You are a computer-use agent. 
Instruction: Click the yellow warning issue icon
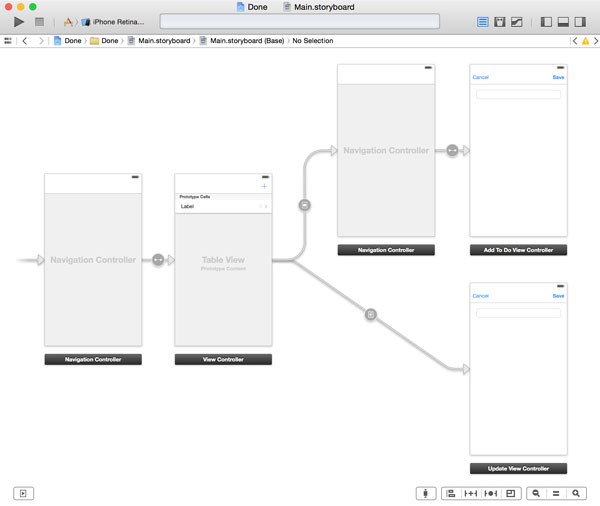(585, 41)
